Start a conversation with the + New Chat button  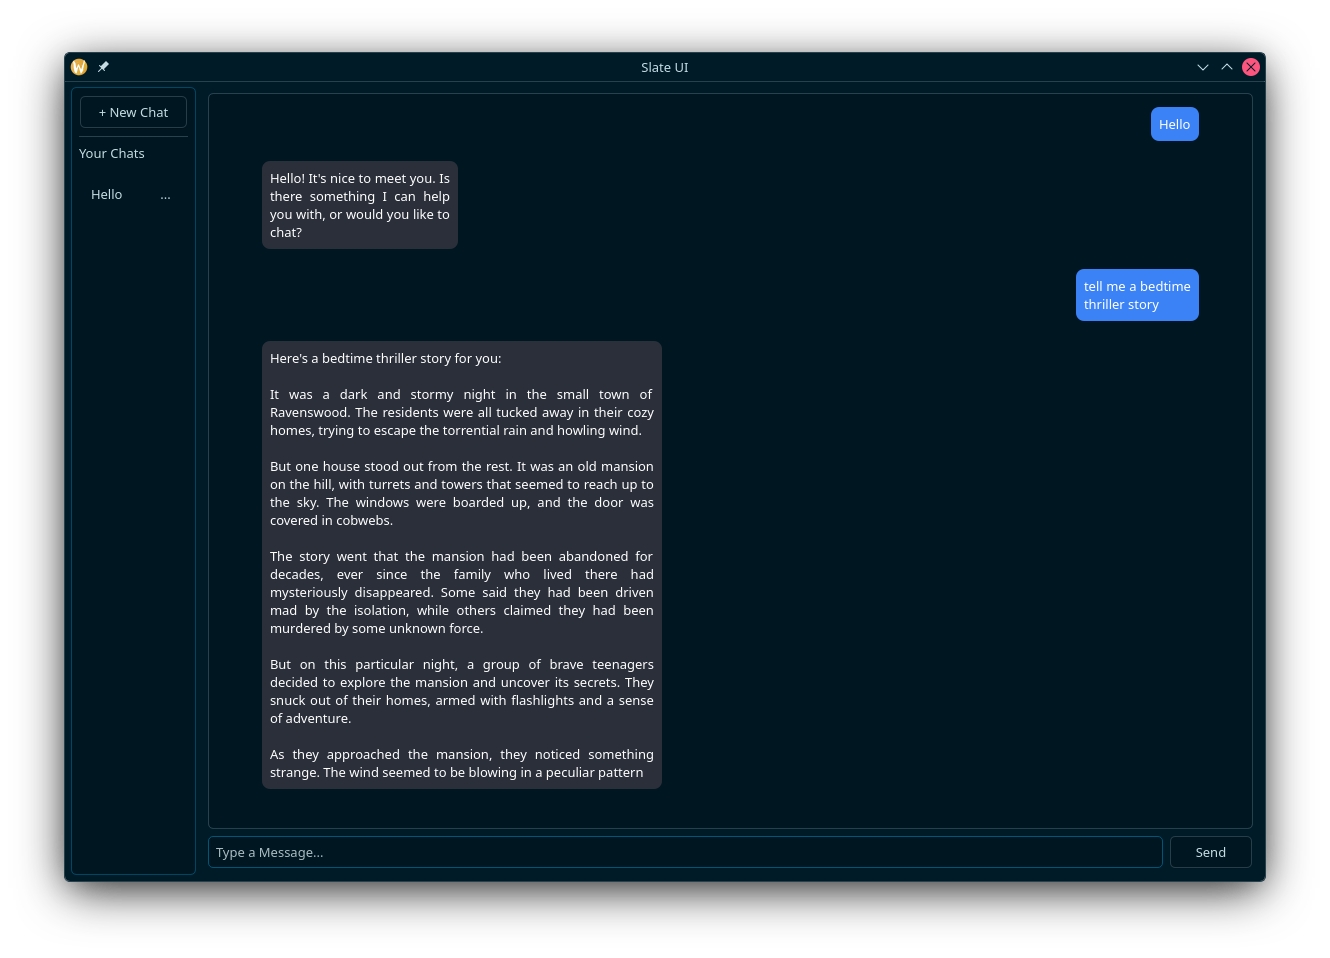(x=133, y=112)
